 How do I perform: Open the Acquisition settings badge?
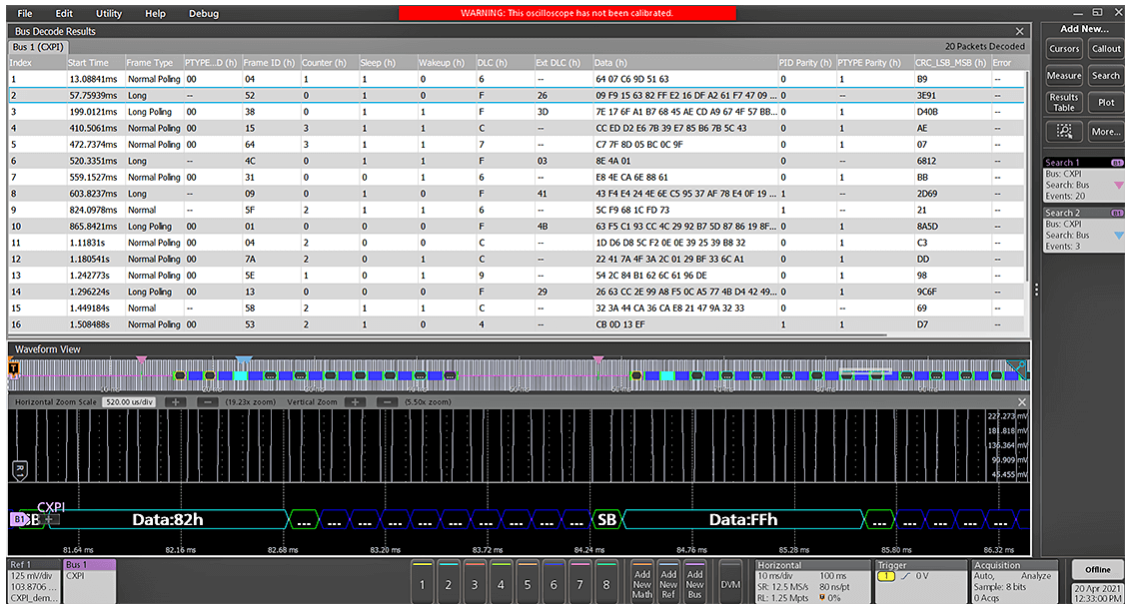(x=1014, y=581)
